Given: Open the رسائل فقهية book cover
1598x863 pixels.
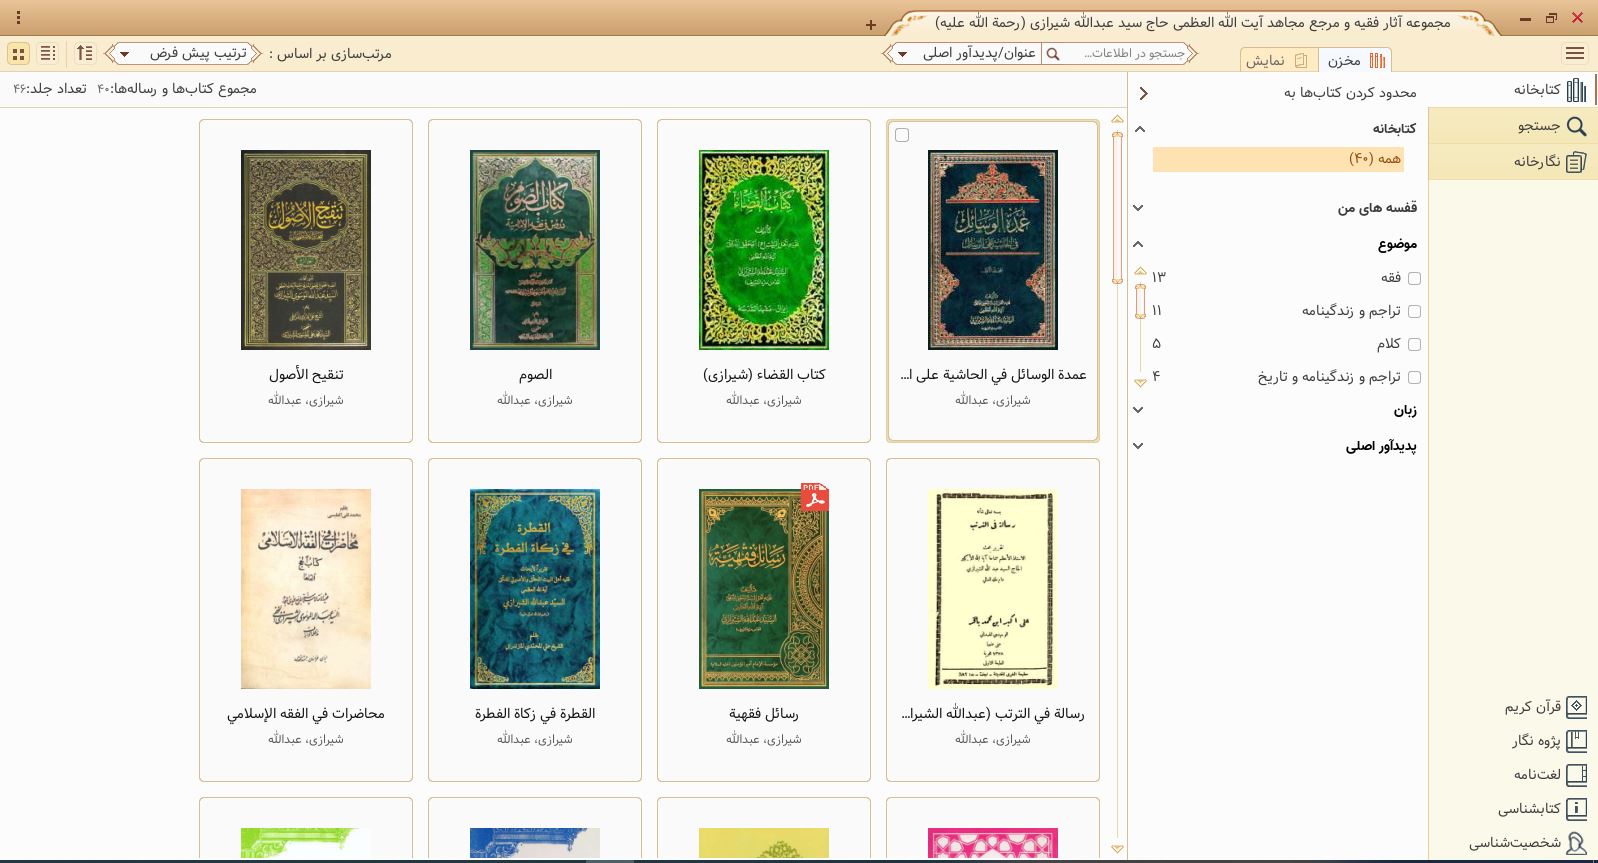Looking at the screenshot, I should (x=764, y=589).
